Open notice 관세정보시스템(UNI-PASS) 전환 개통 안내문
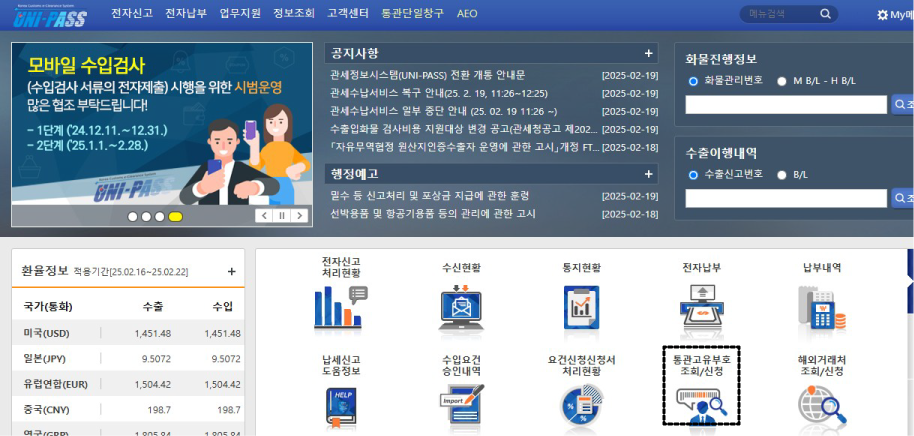This screenshot has height=436, width=914. click(x=427, y=75)
